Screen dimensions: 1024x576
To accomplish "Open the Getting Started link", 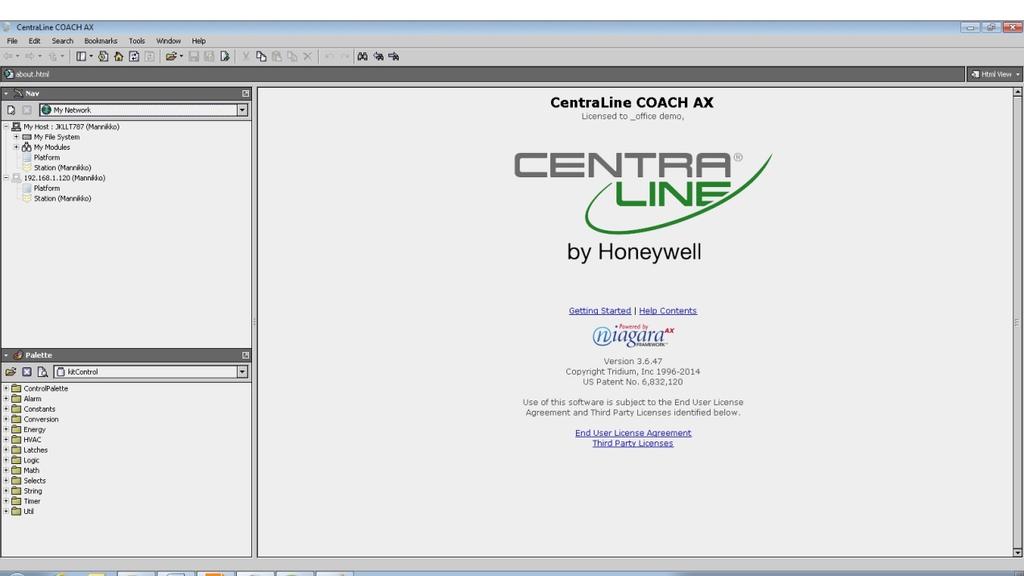I will point(600,311).
